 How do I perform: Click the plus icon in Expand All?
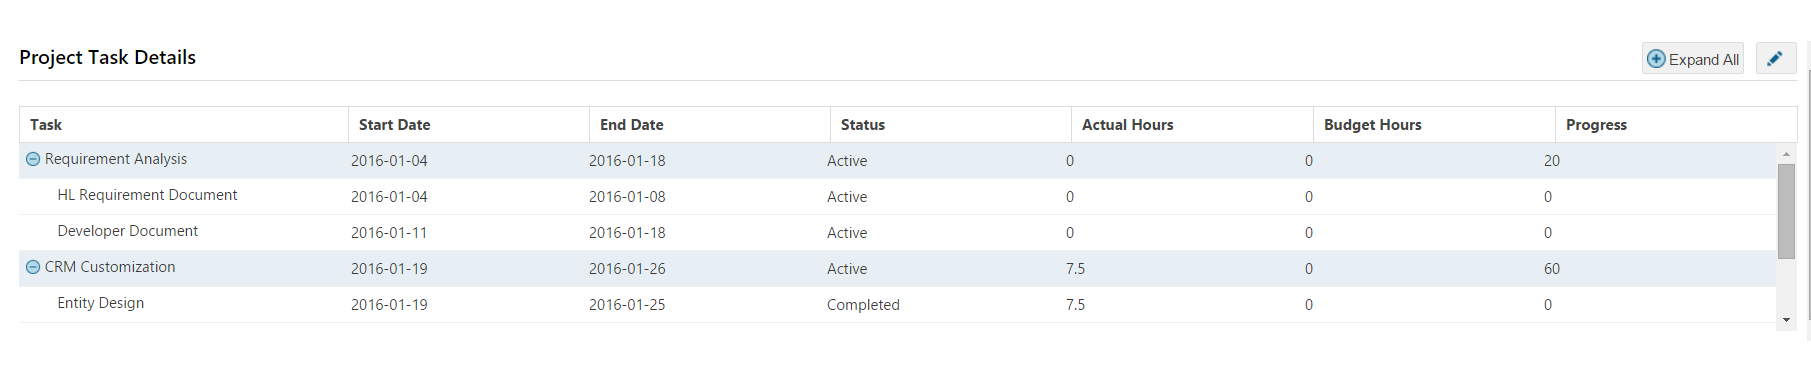pos(1656,59)
